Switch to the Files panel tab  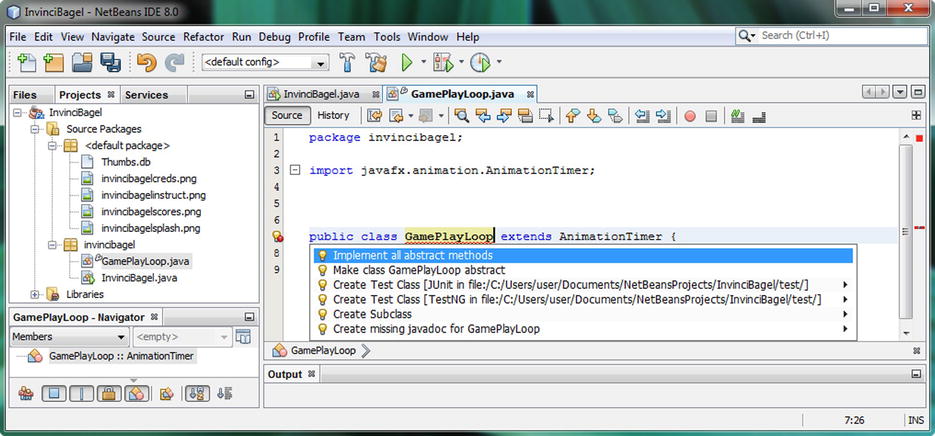click(24, 95)
